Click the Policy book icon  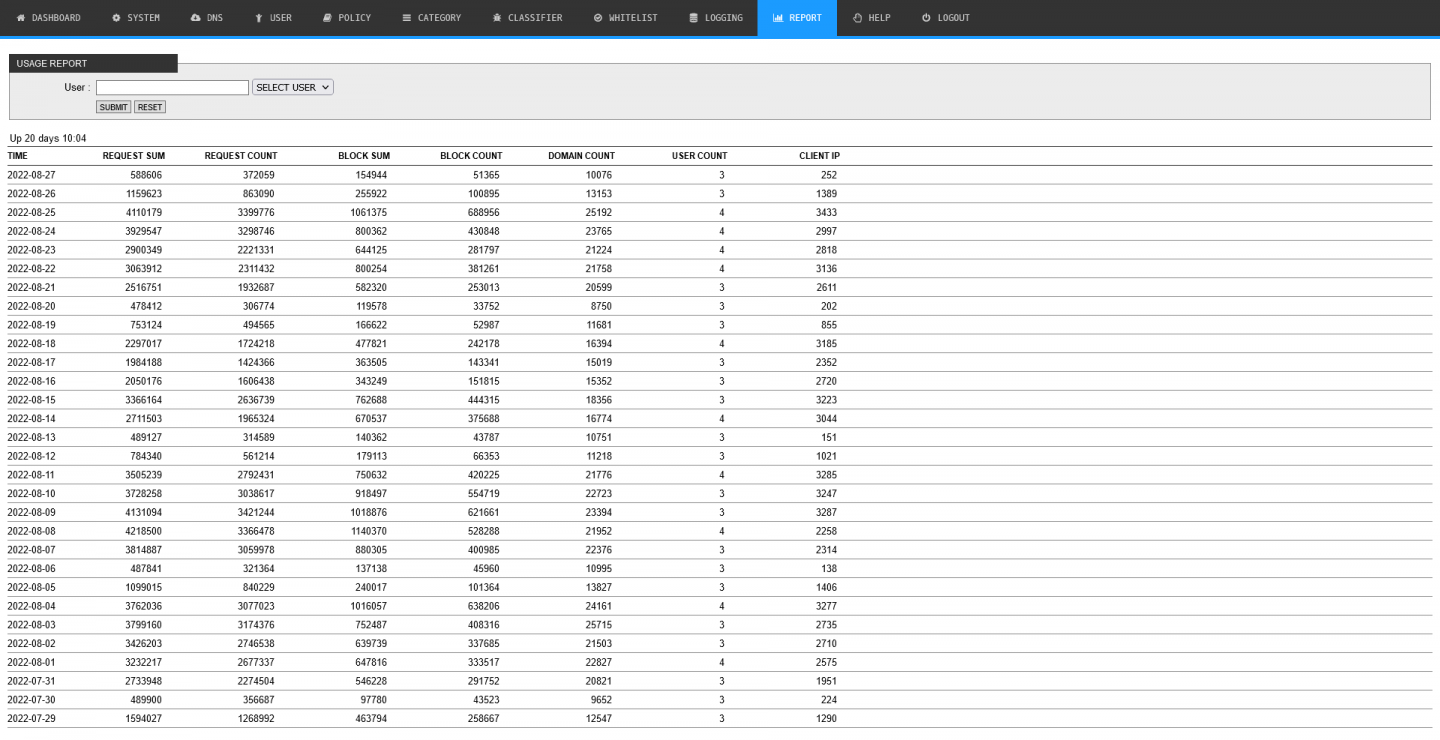tap(327, 18)
